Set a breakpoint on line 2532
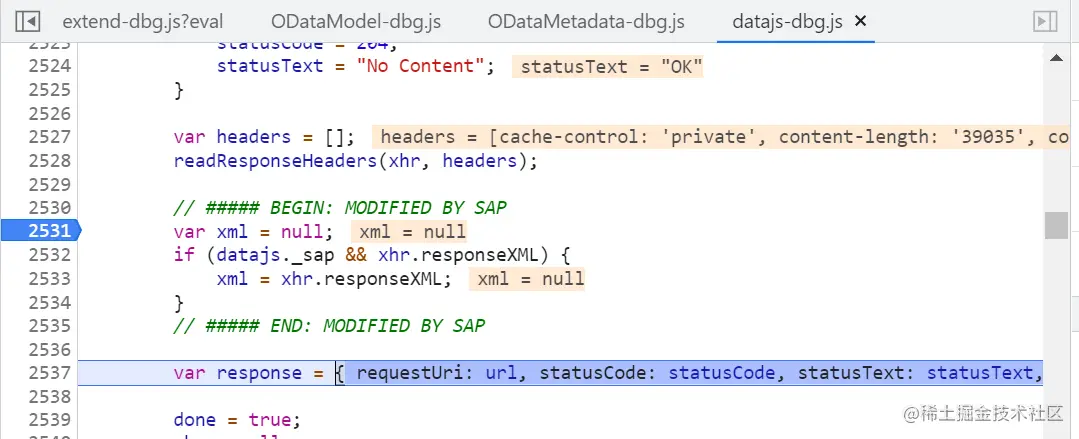 pos(50,255)
